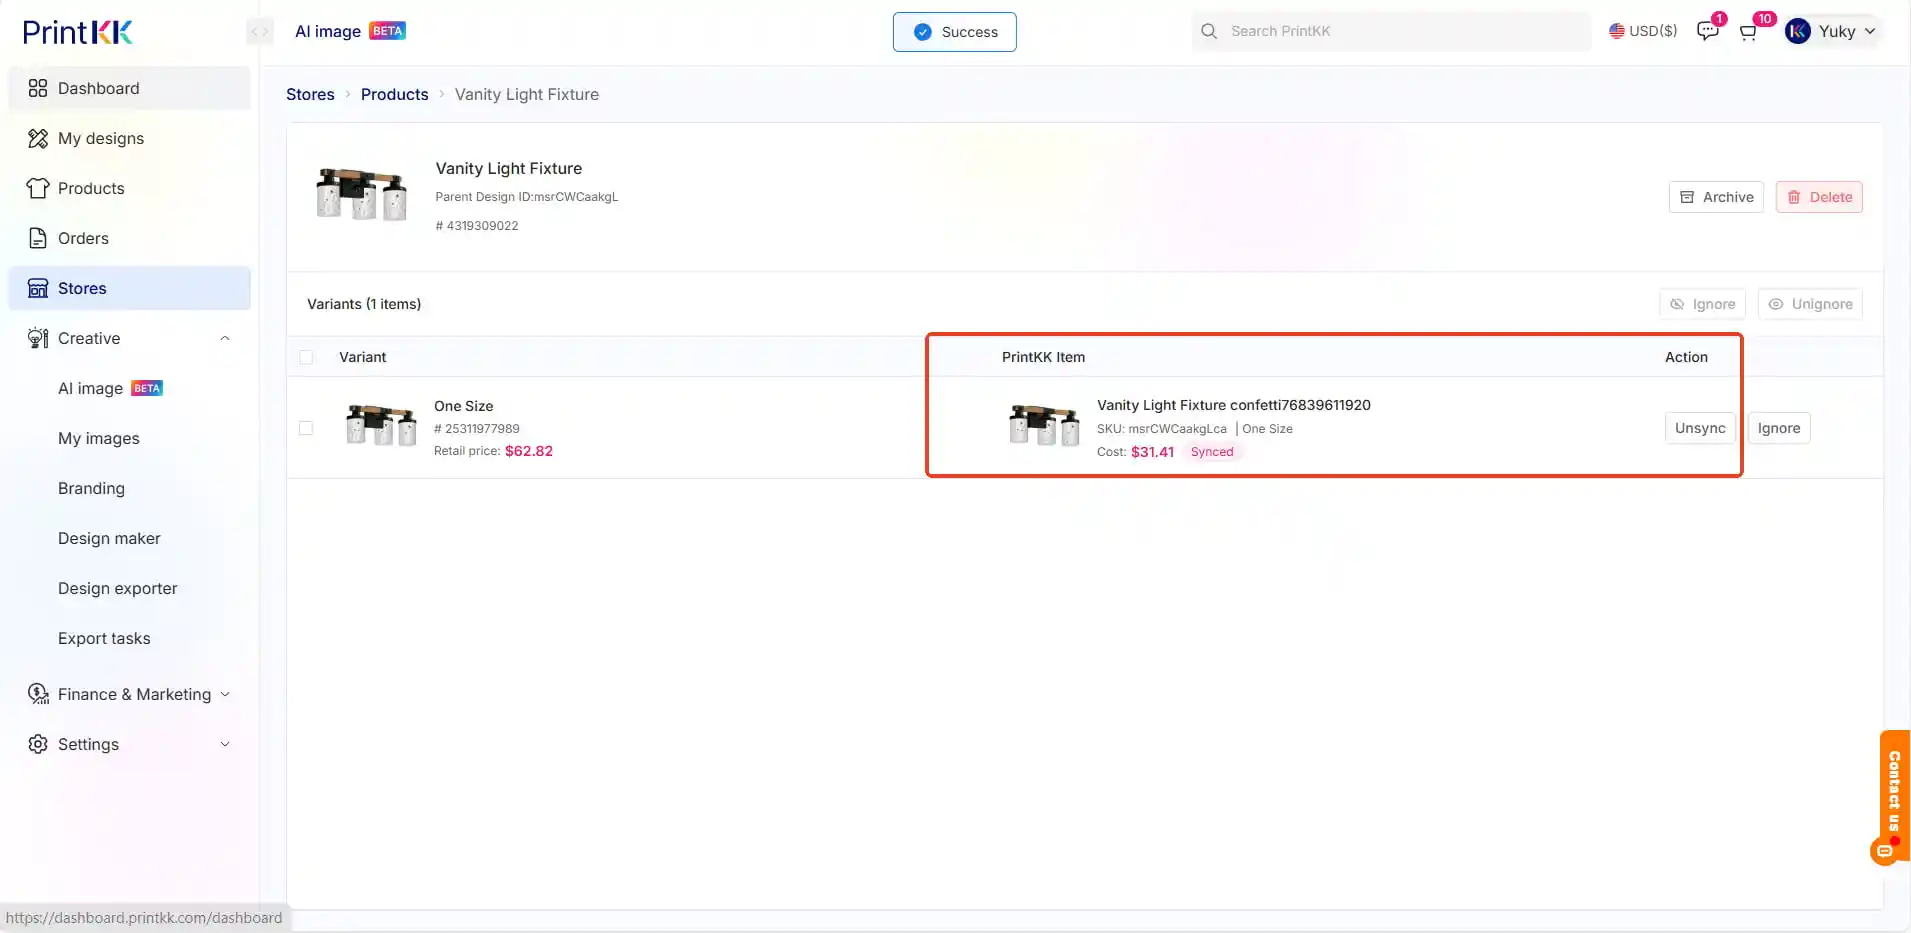This screenshot has width=1911, height=933.
Task: Ignore the One Size variant row
Action: (1779, 428)
